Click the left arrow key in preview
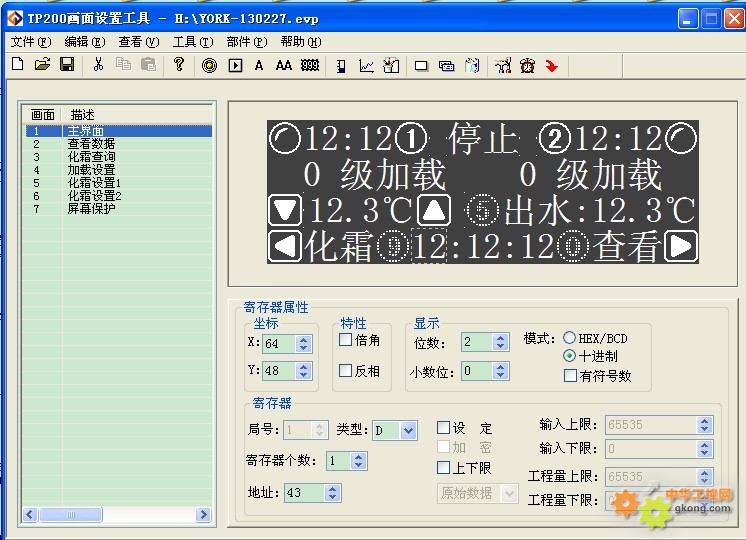Image resolution: width=746 pixels, height=540 pixels. (x=285, y=246)
